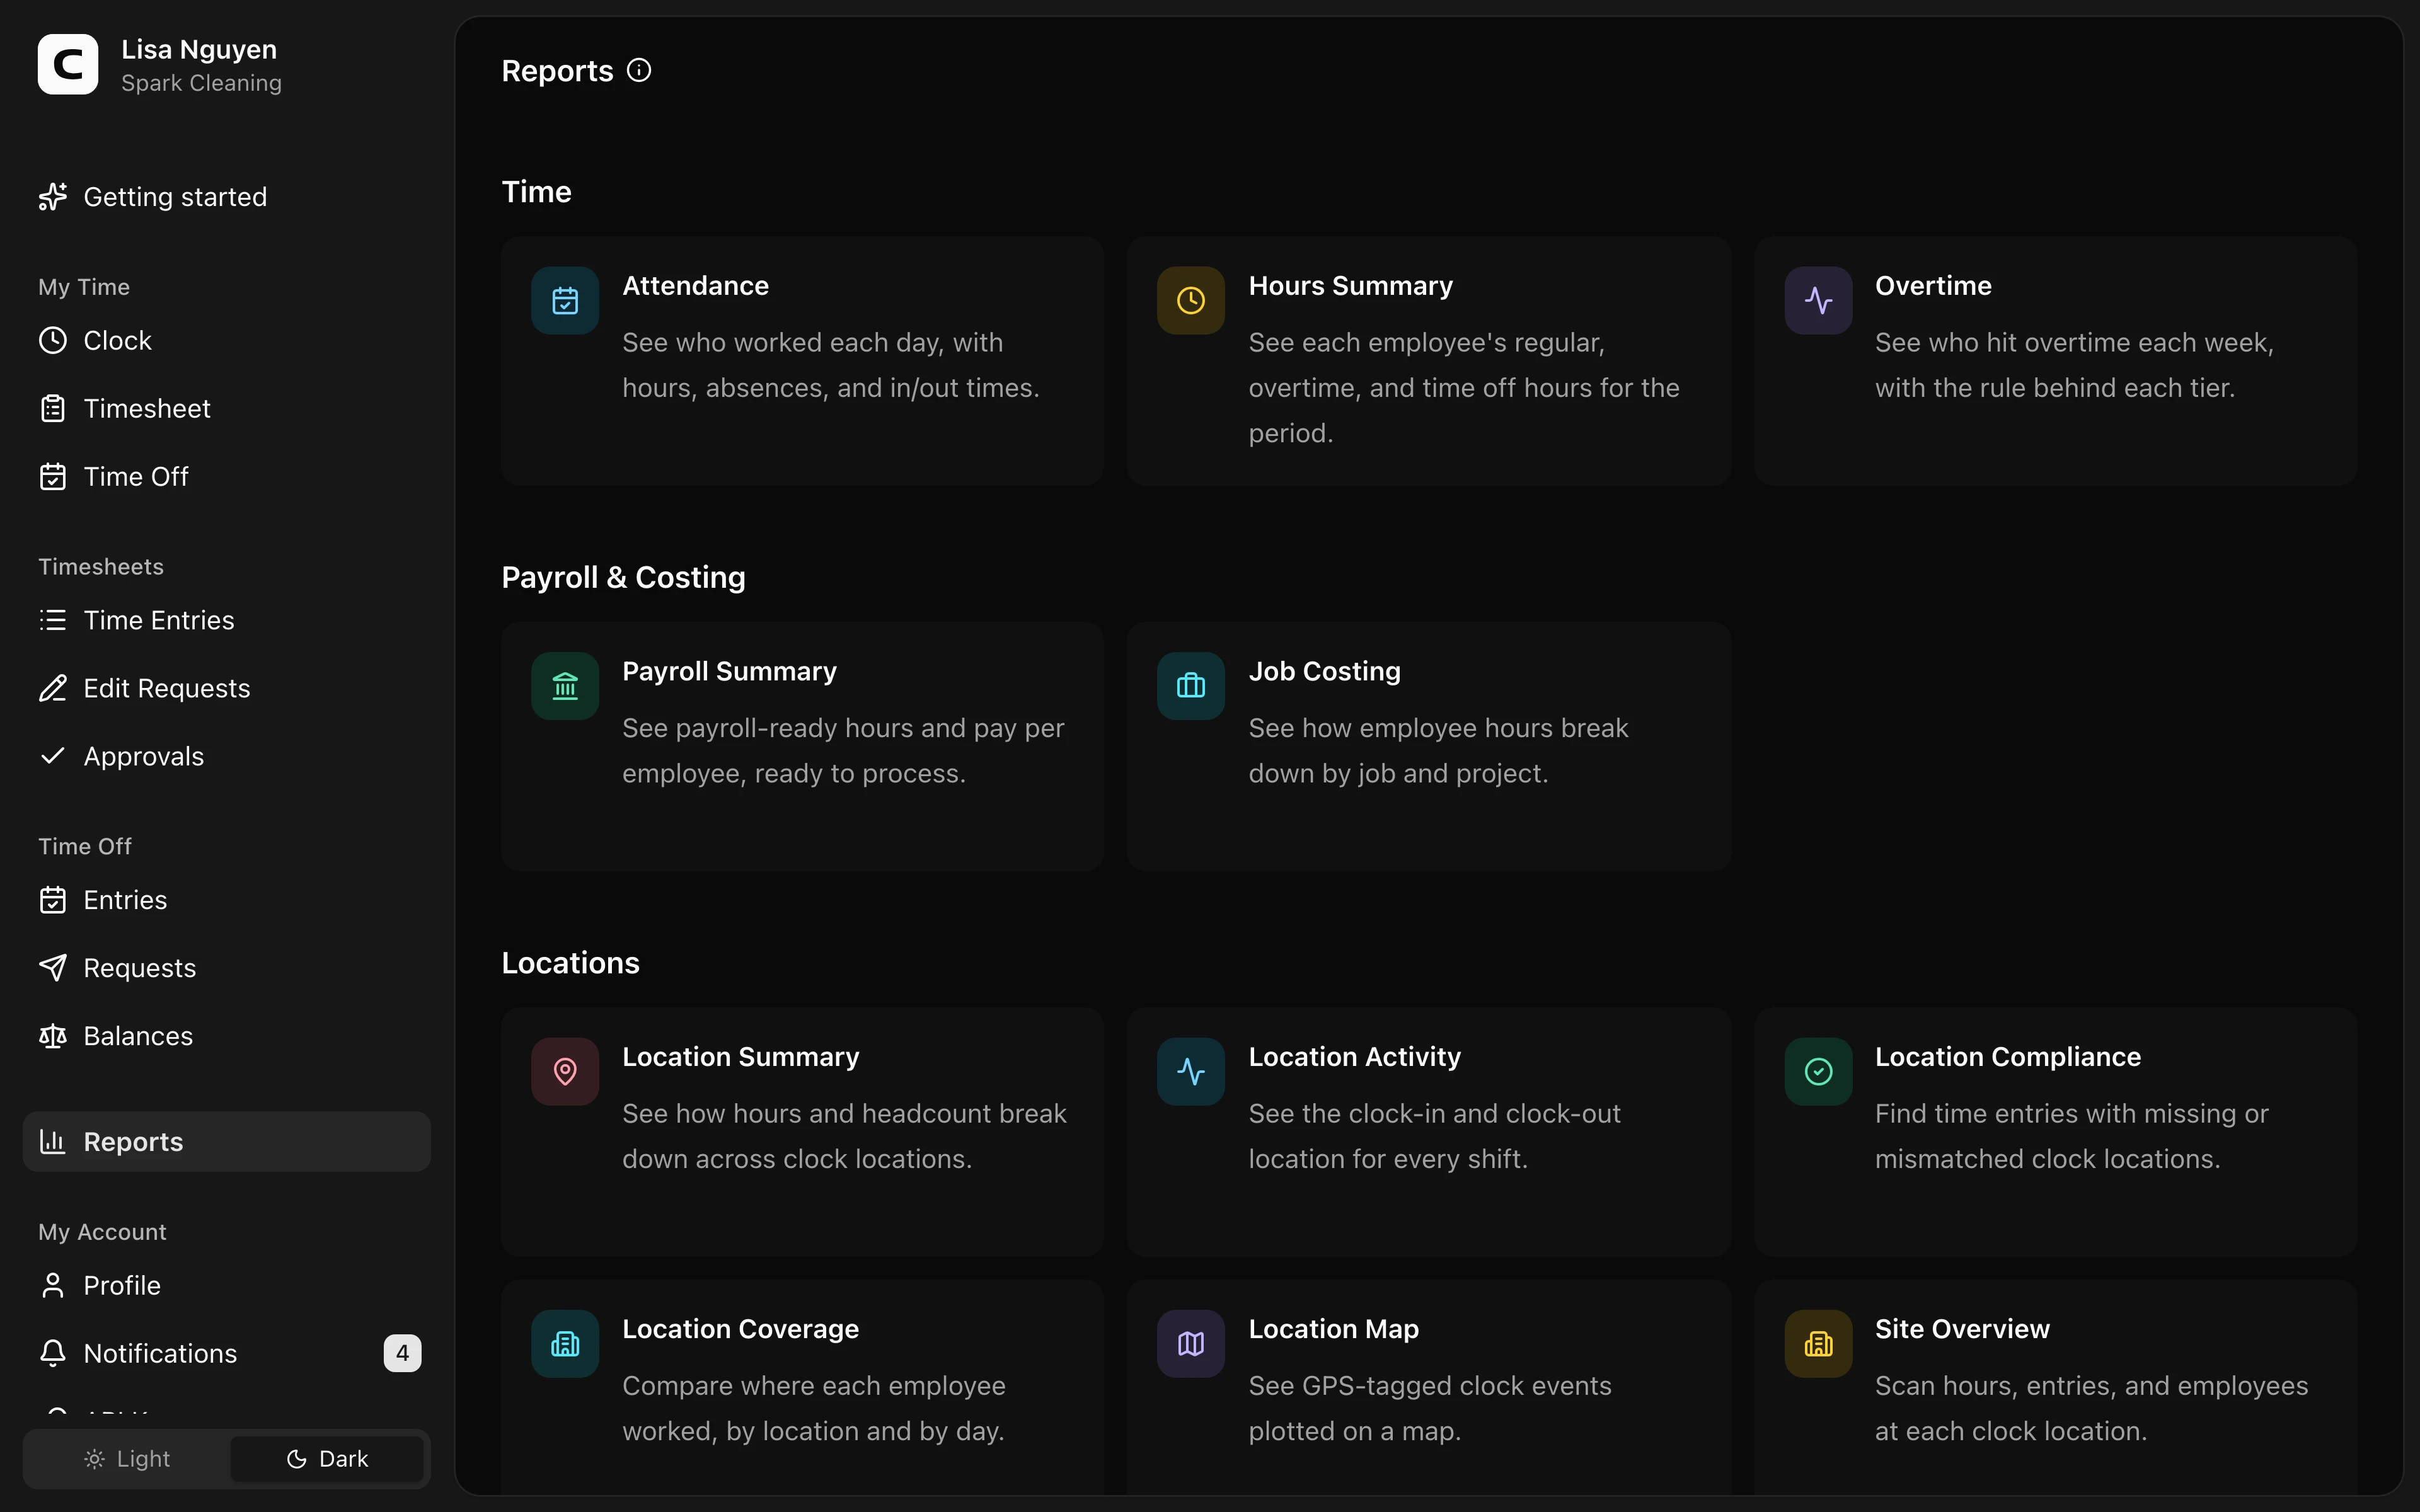Click the Payroll Summary bank icon
Screen dimensions: 2420x1512
coord(565,686)
